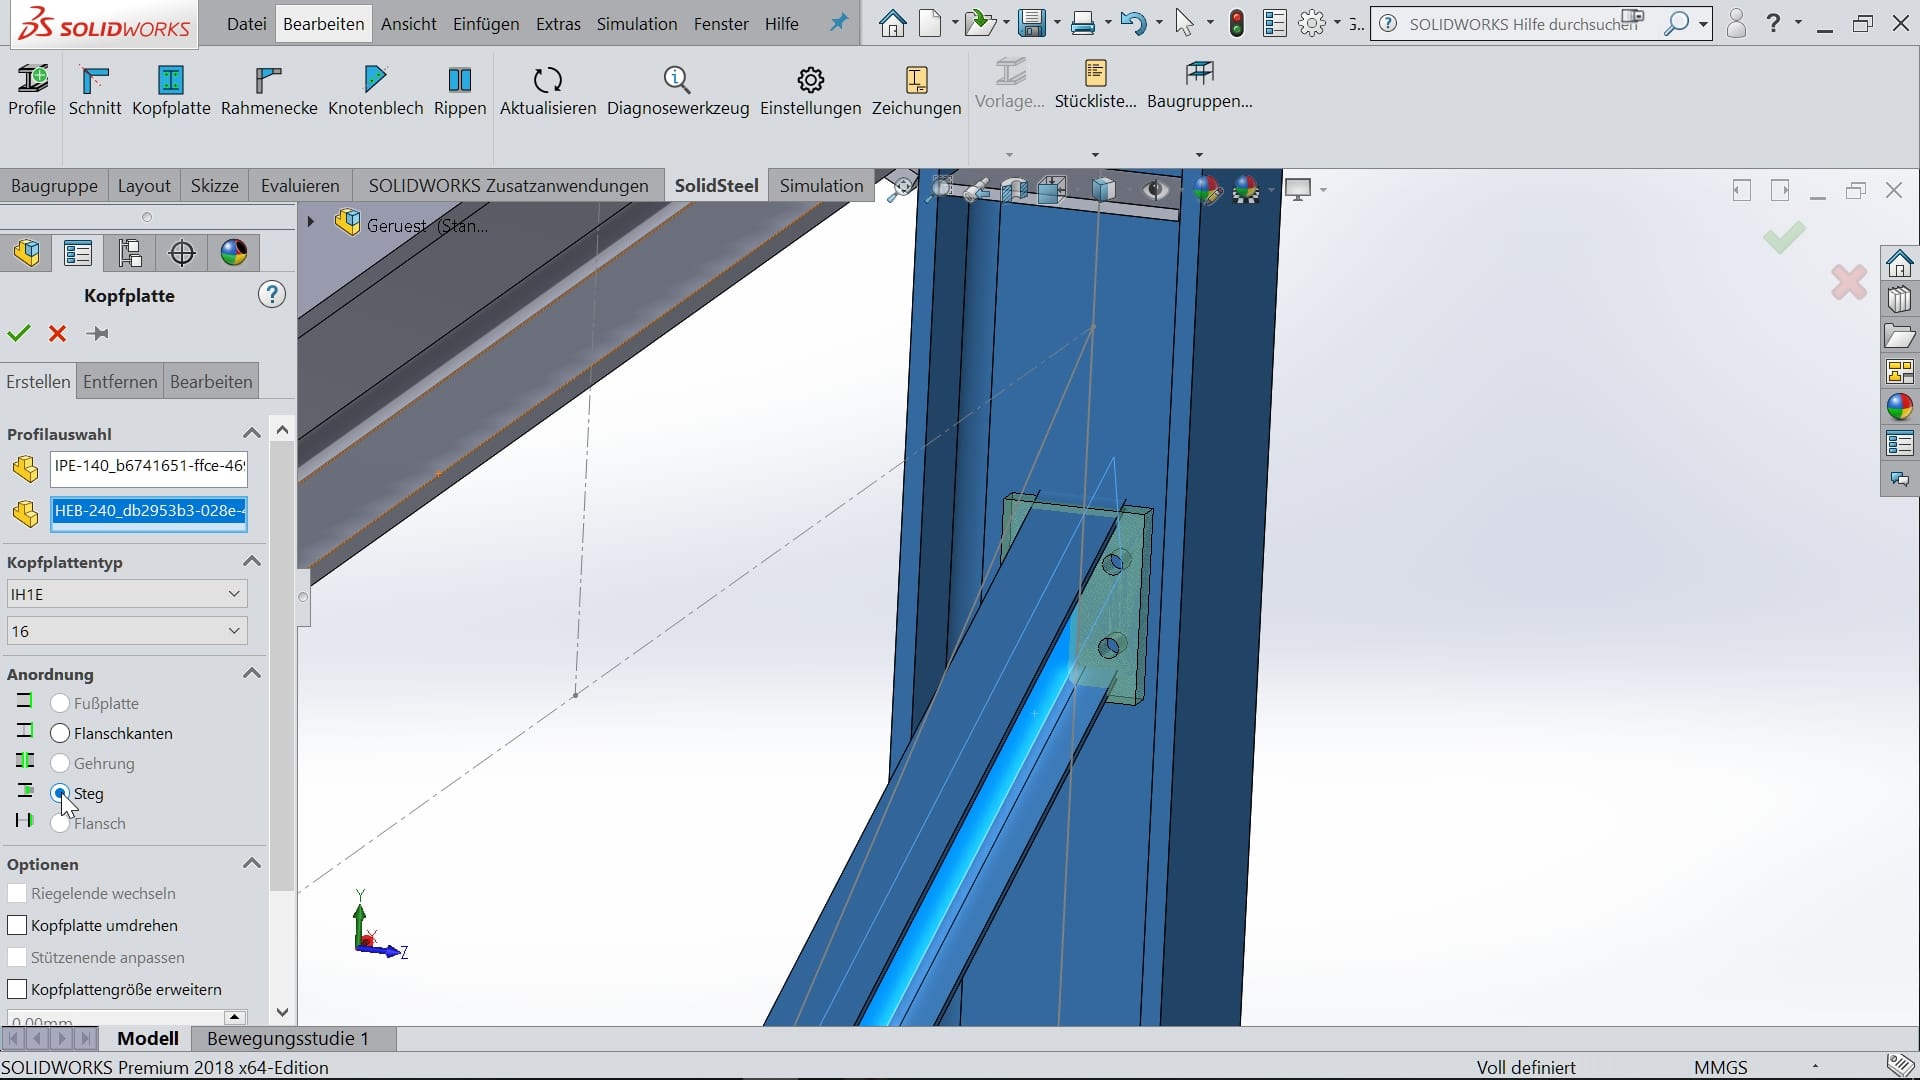Switch to the Simulation command tab
Viewport: 1920px width, 1080px height.
tap(821, 186)
